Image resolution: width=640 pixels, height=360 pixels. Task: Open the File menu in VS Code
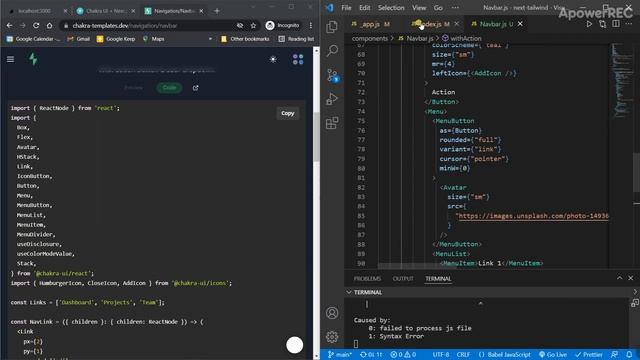(x=346, y=7)
